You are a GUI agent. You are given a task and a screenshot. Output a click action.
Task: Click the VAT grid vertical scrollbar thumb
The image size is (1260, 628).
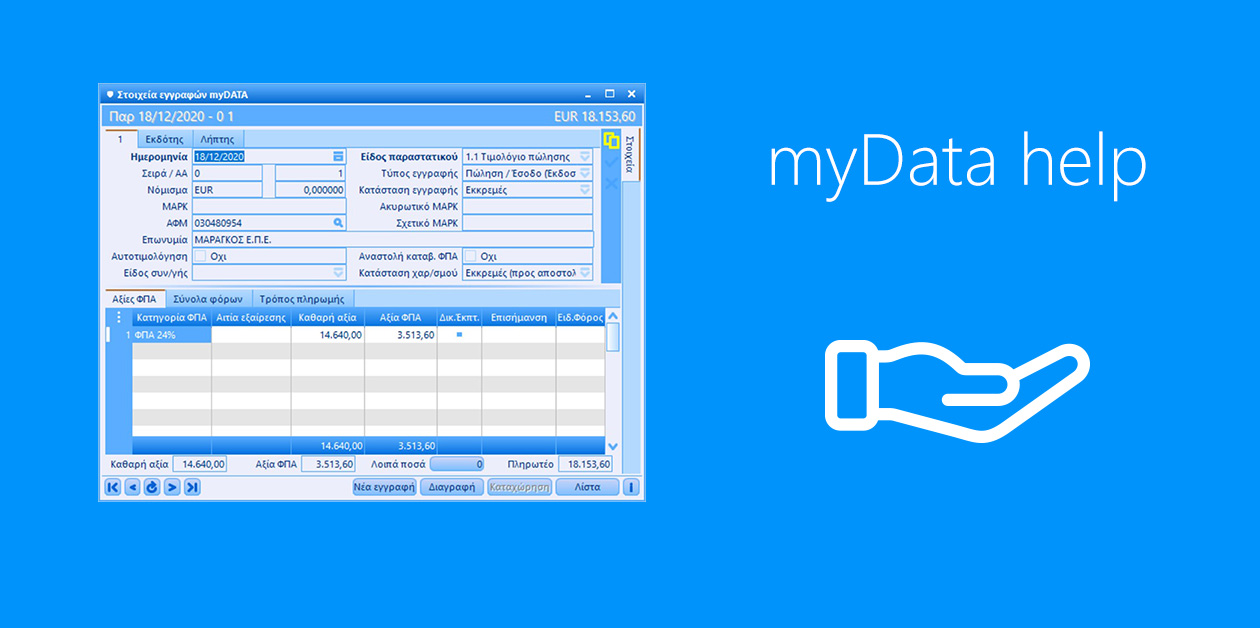[613, 337]
